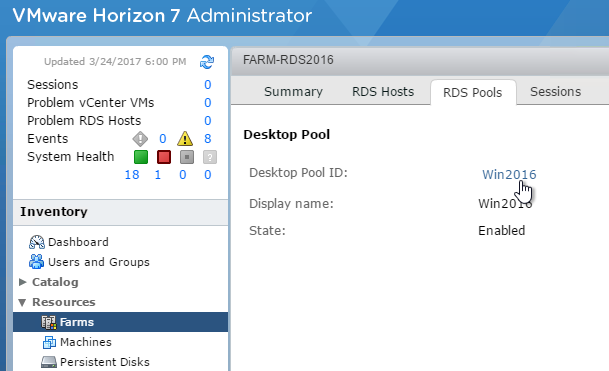Switch to the RDS Hosts tab
Image resolution: width=609 pixels, height=371 pixels.
click(x=383, y=92)
